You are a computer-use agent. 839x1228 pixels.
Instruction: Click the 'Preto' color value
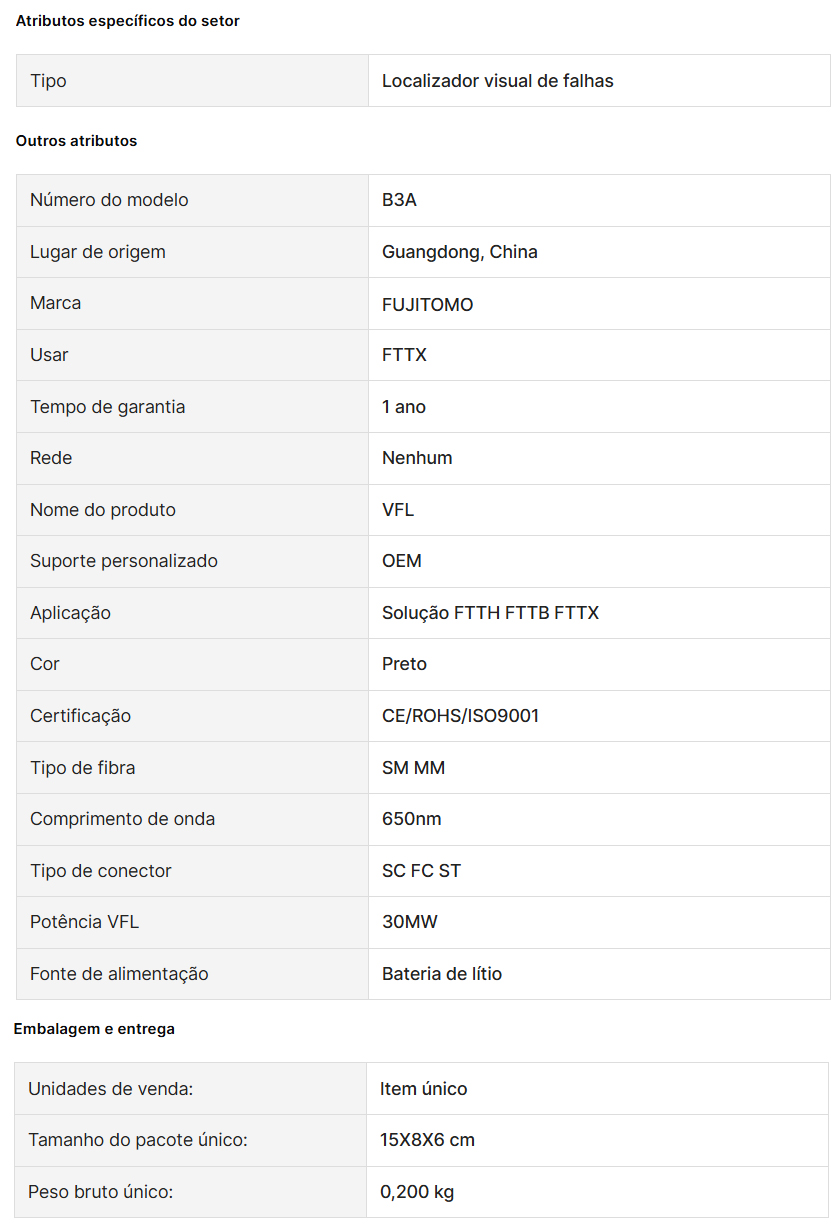(x=404, y=664)
